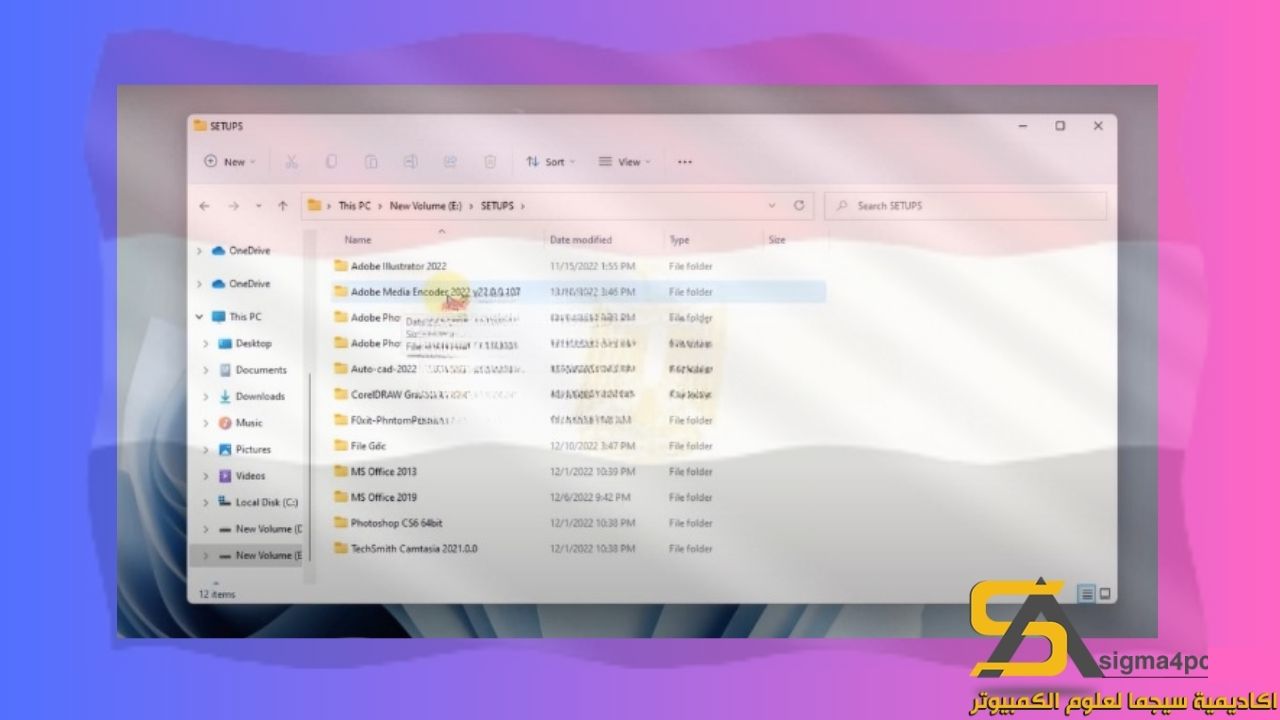Open Downloads in navigation pane
The width and height of the screenshot is (1280, 720).
(260, 396)
